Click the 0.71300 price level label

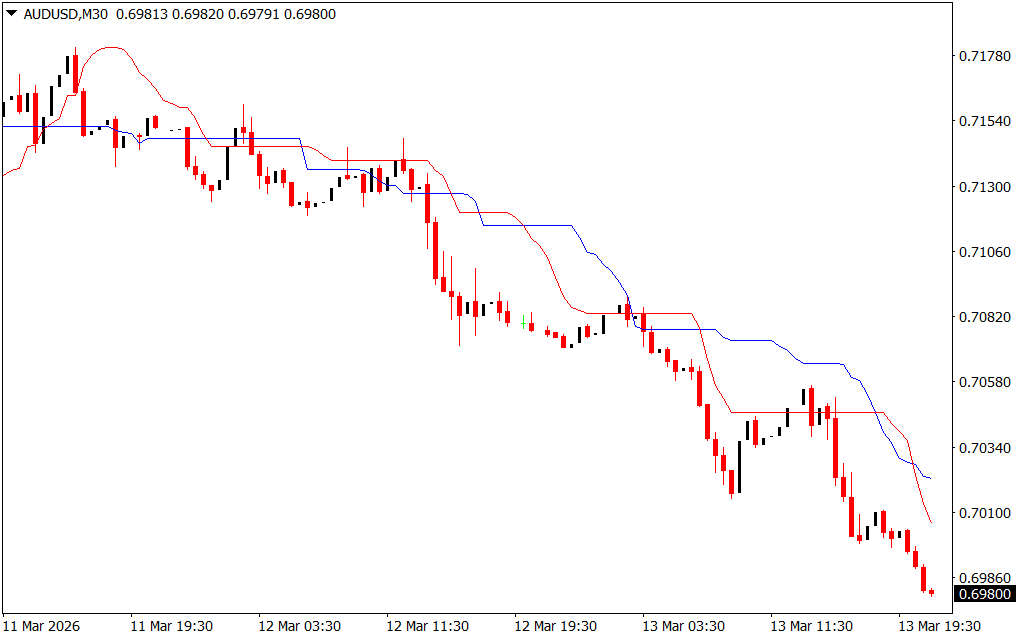(983, 187)
